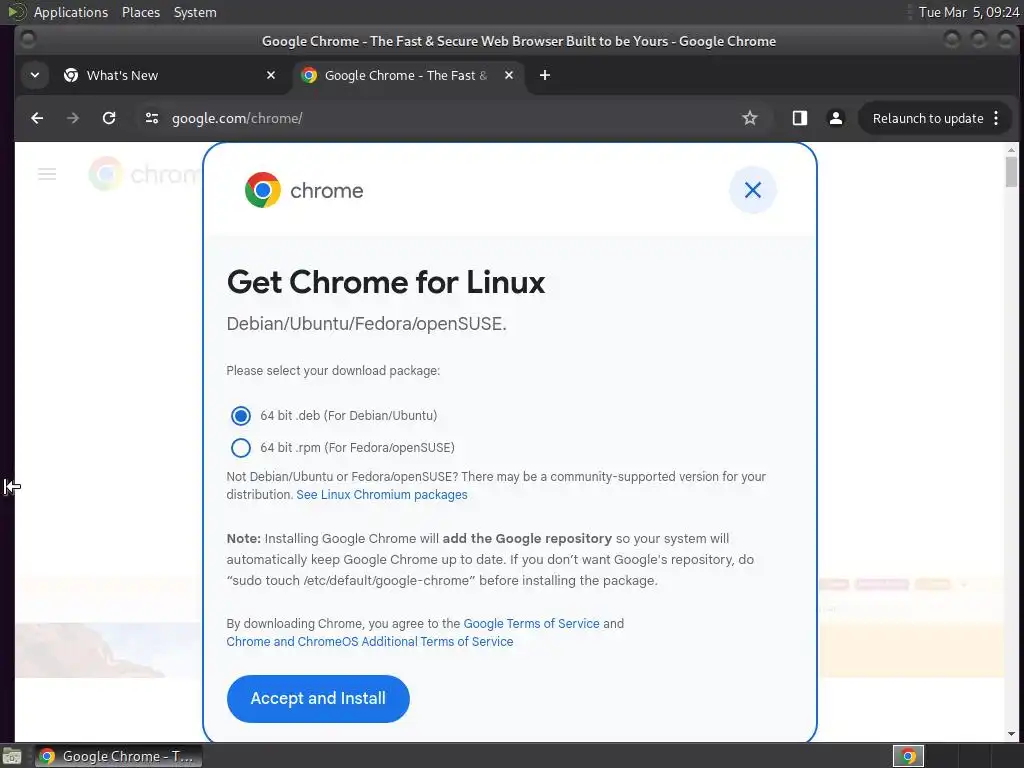Open the Applications menu
This screenshot has width=1024, height=768.
[x=71, y=12]
